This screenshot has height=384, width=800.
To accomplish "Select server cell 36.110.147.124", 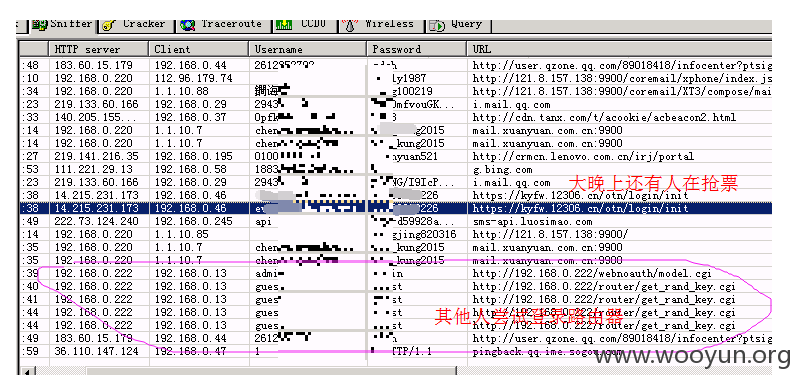I will tap(96, 352).
